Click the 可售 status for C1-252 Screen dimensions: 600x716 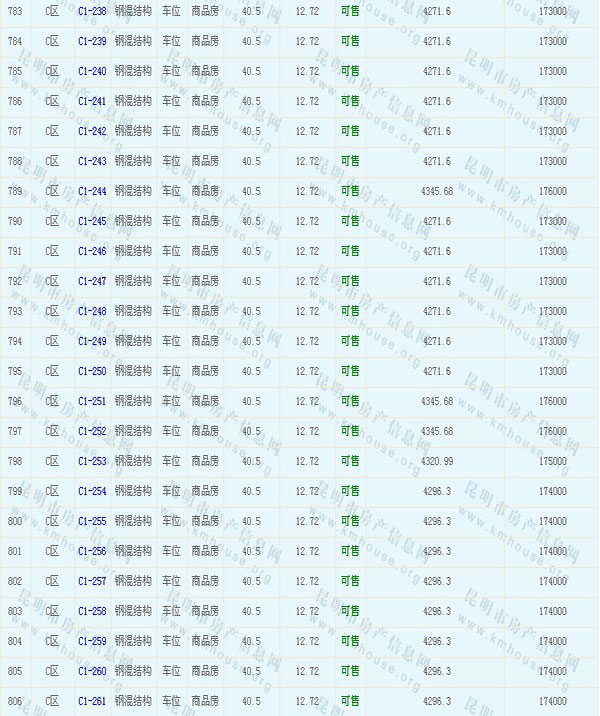(x=350, y=431)
